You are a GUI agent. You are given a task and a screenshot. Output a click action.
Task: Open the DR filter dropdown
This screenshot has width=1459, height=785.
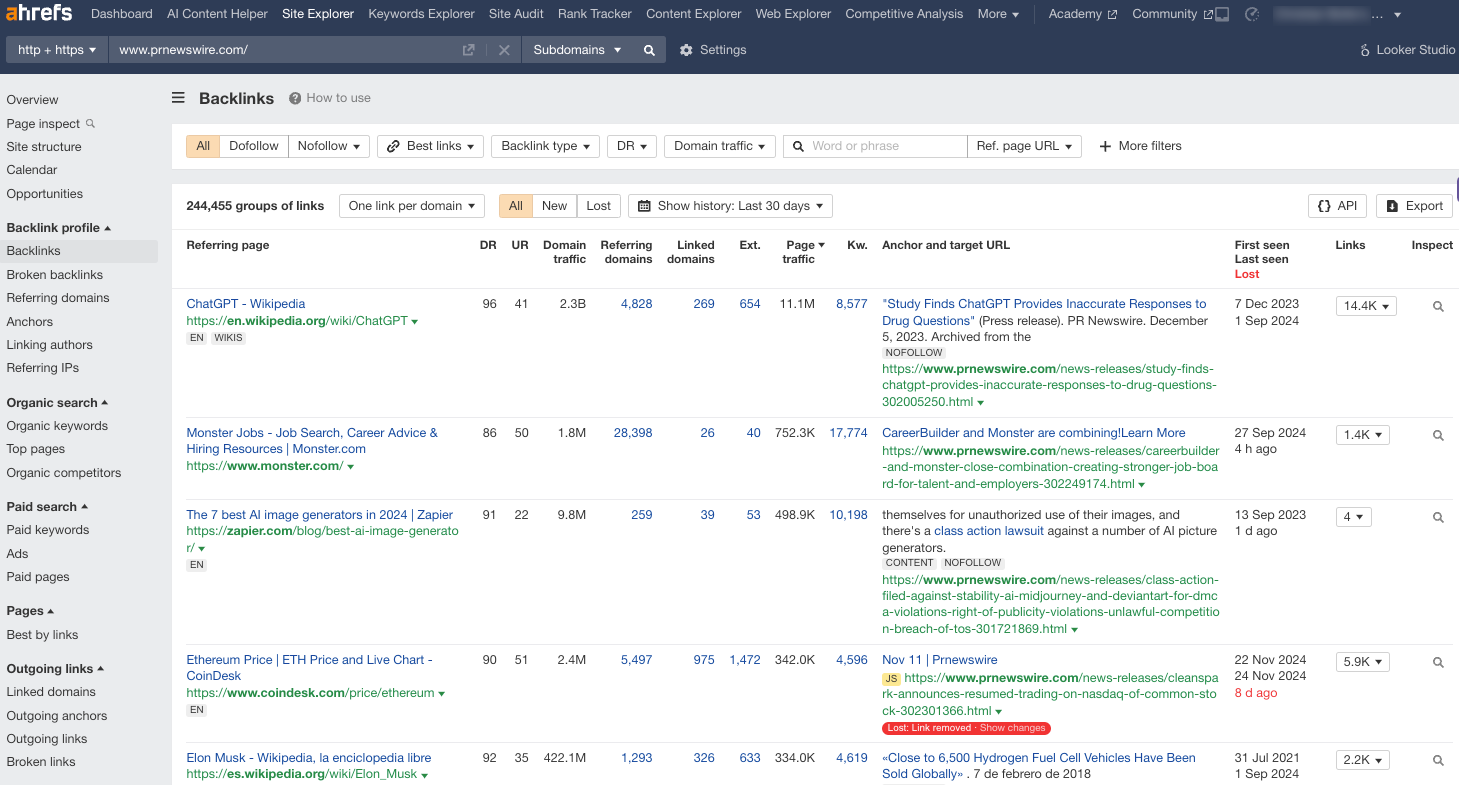tap(632, 146)
